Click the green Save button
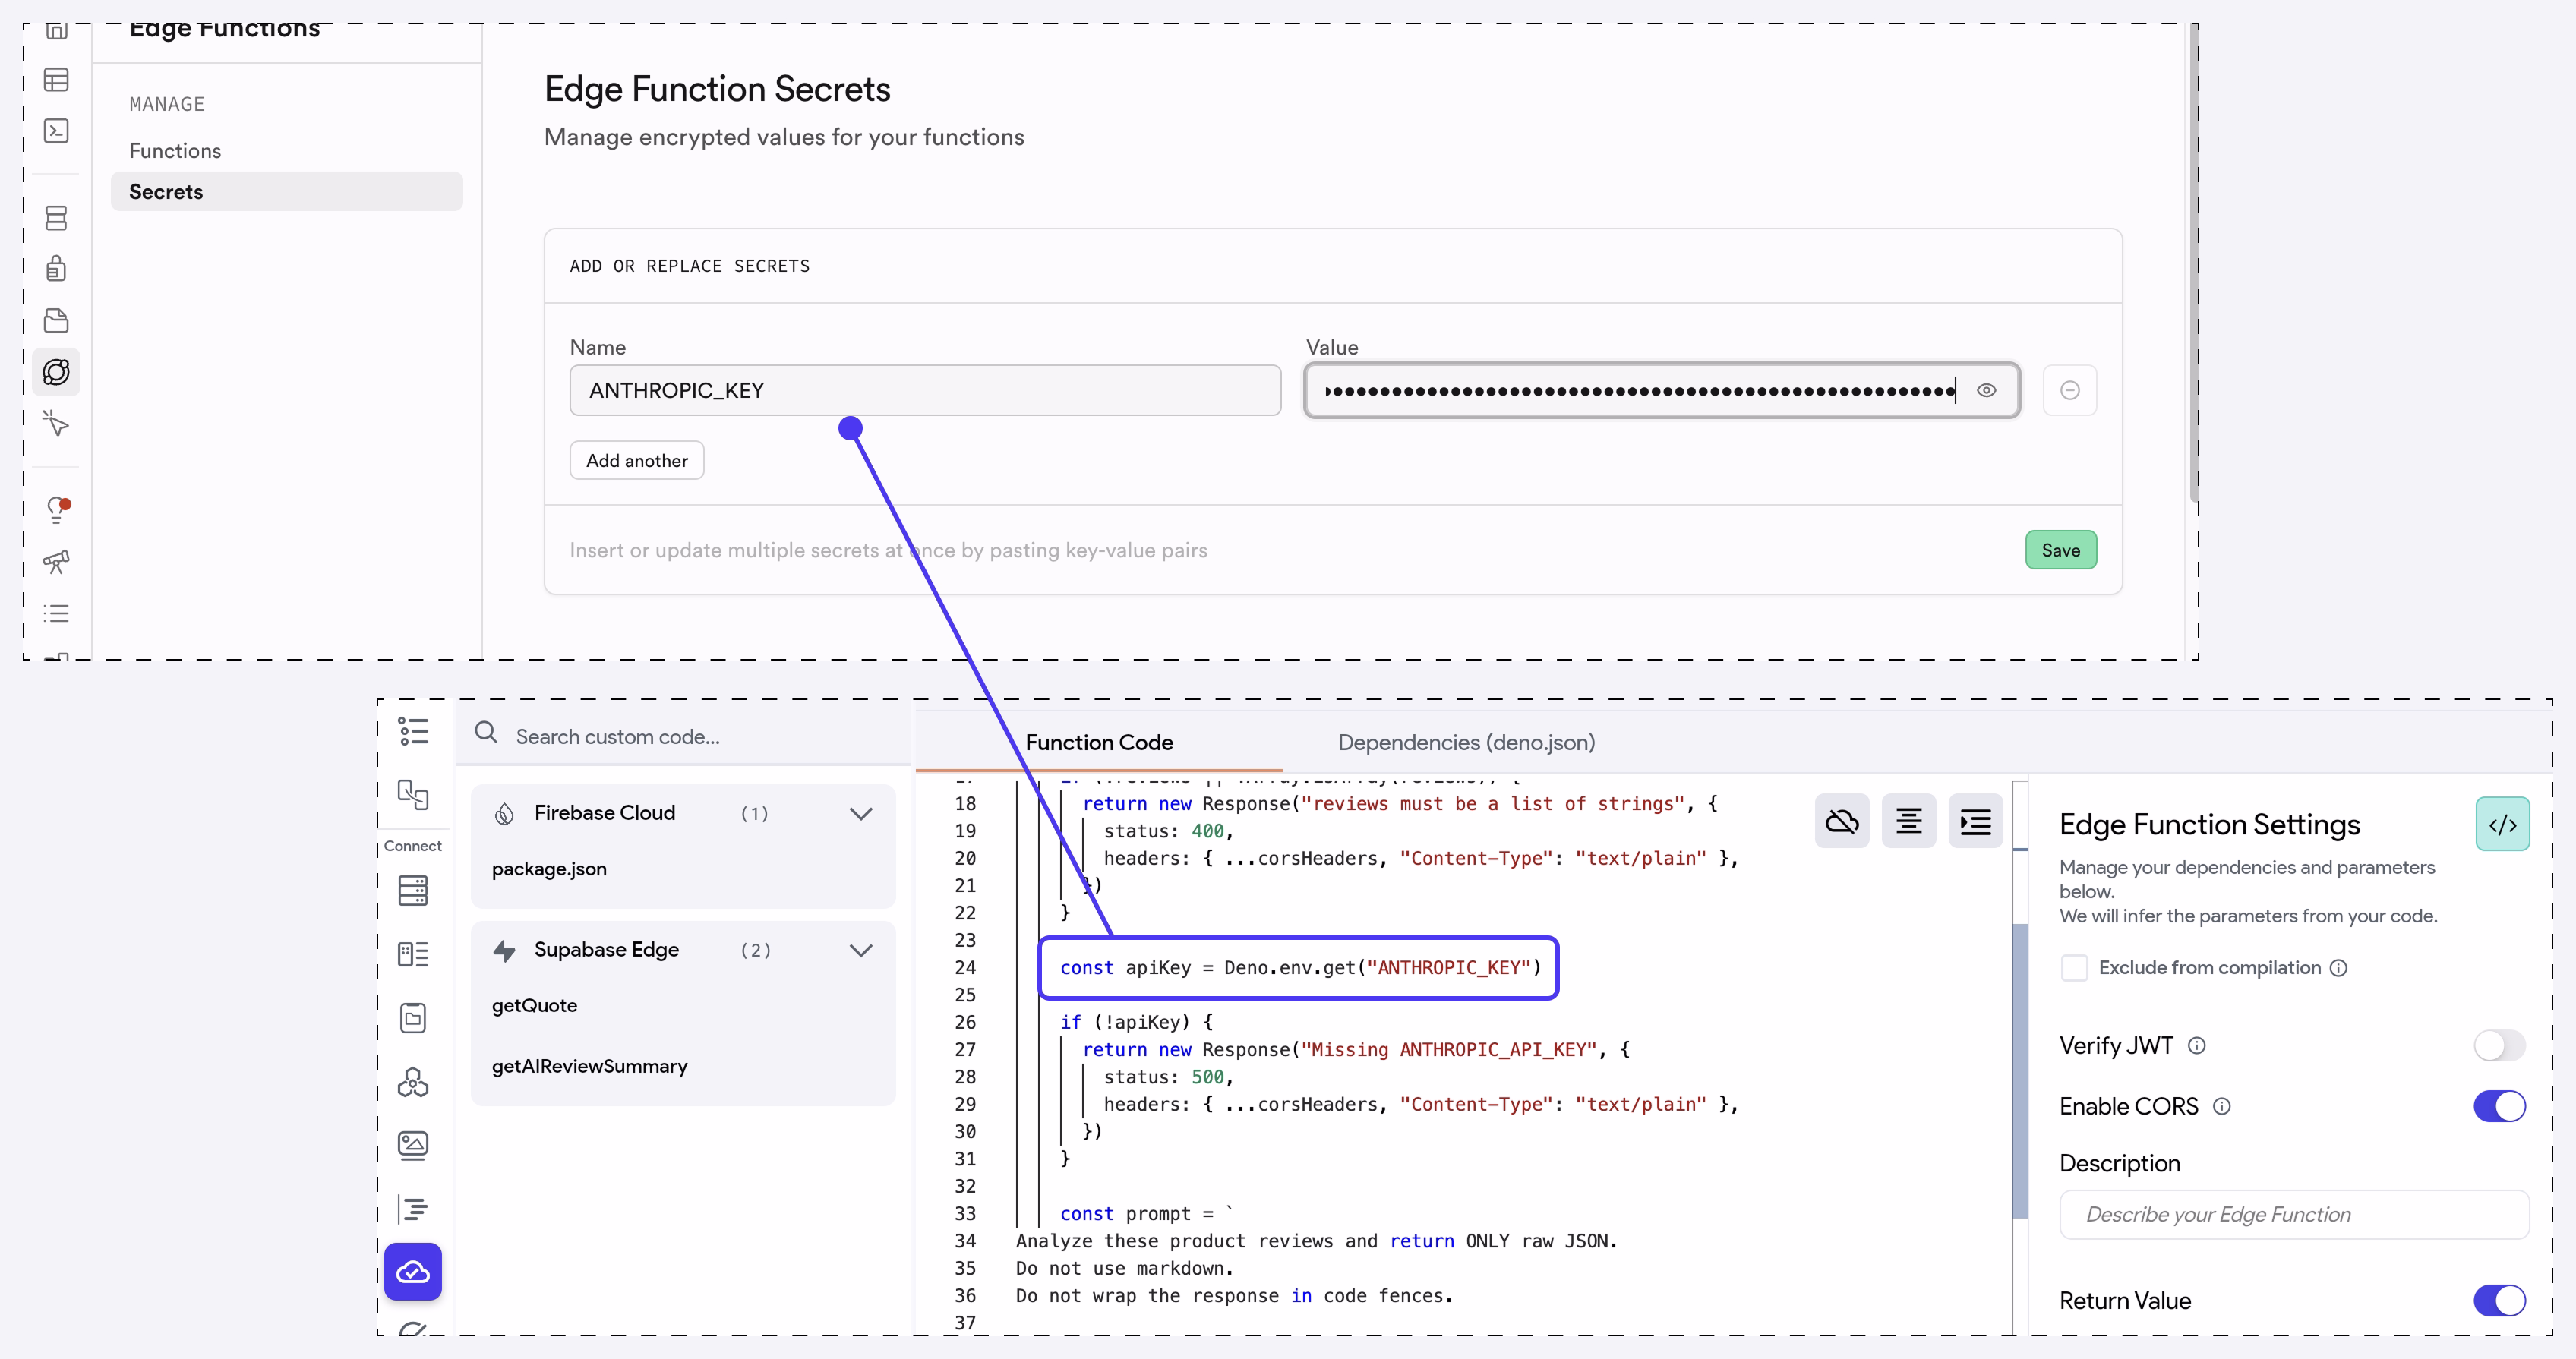This screenshot has height=1359, width=2576. 2060,550
